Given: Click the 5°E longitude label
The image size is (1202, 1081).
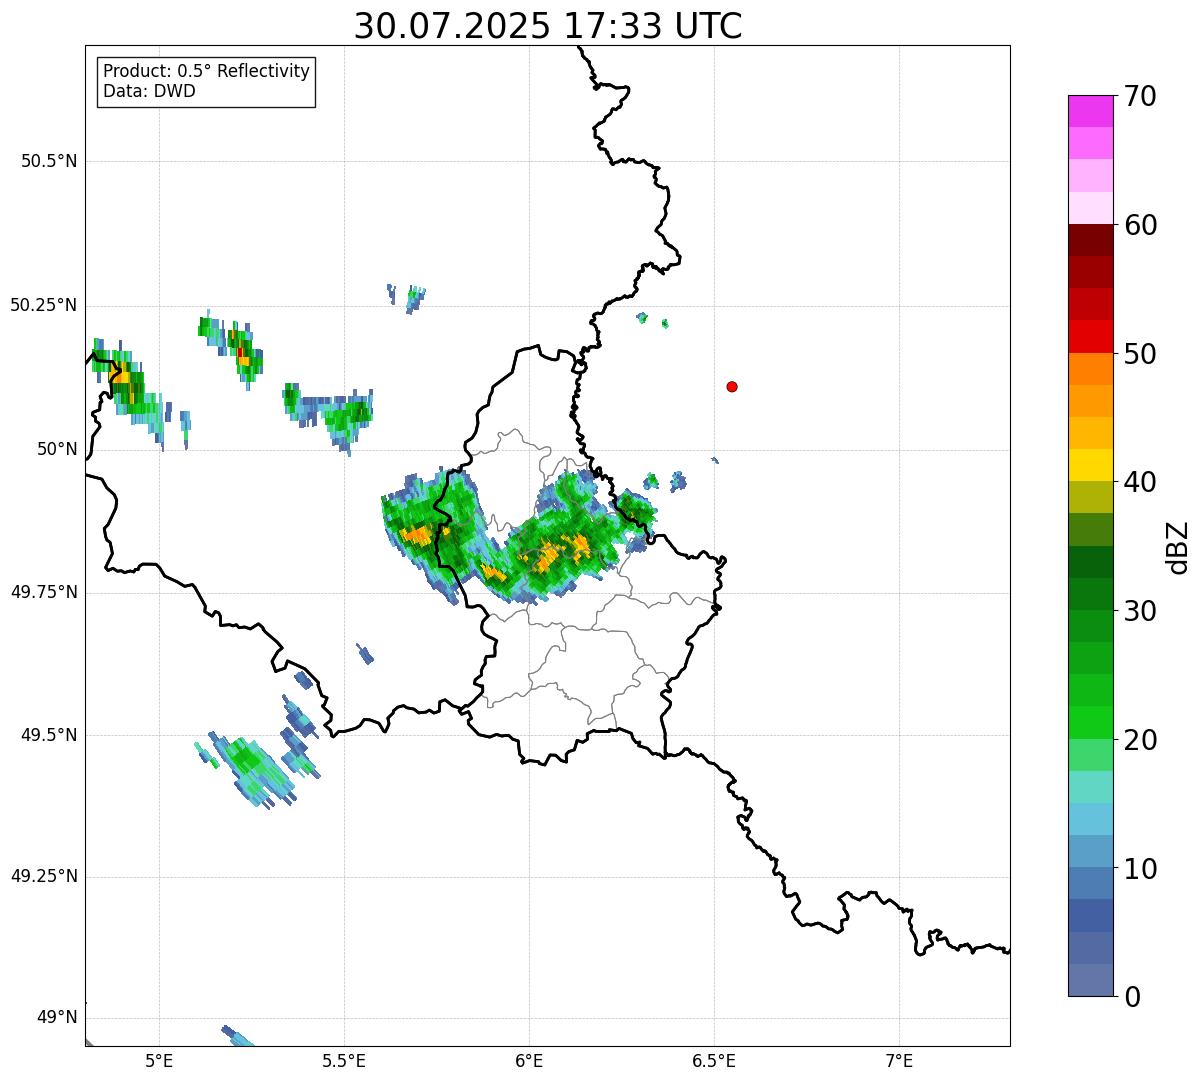Looking at the screenshot, I should coord(159,1061).
